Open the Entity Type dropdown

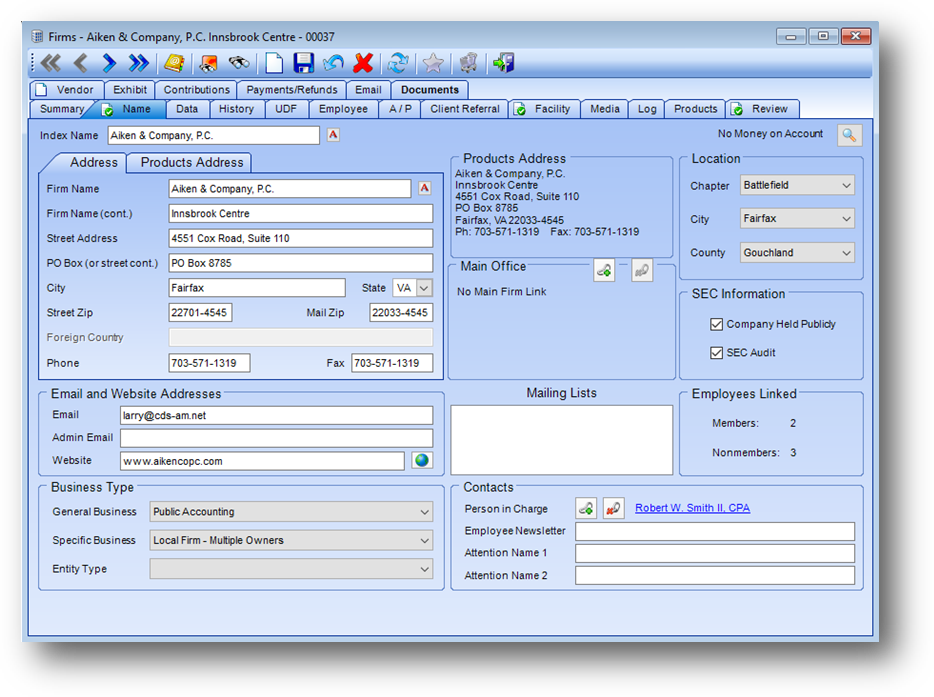[424, 569]
